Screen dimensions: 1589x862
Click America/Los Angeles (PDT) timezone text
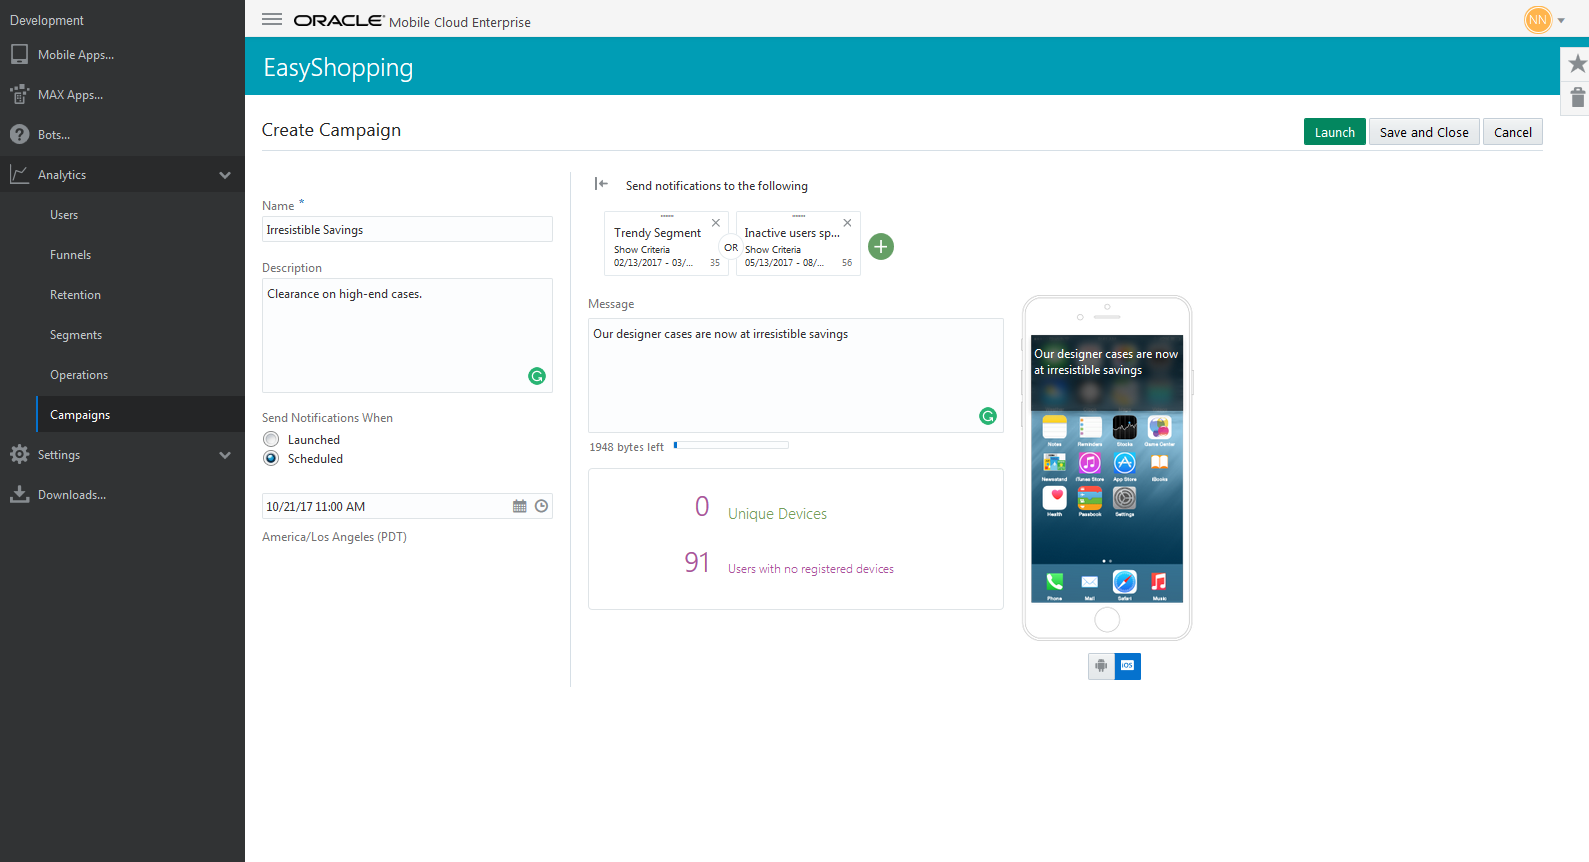[x=334, y=537]
